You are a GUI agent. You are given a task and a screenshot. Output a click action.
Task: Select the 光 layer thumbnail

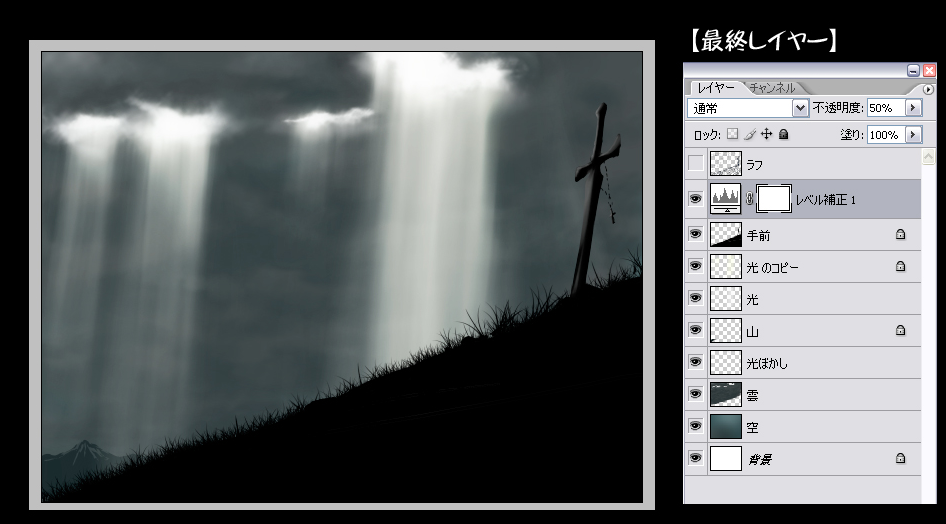[x=726, y=298]
